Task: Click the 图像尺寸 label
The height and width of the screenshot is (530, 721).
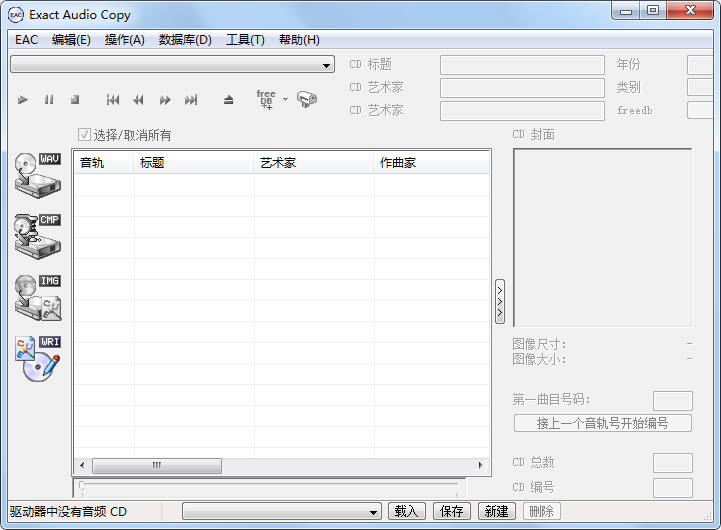Action: point(539,344)
